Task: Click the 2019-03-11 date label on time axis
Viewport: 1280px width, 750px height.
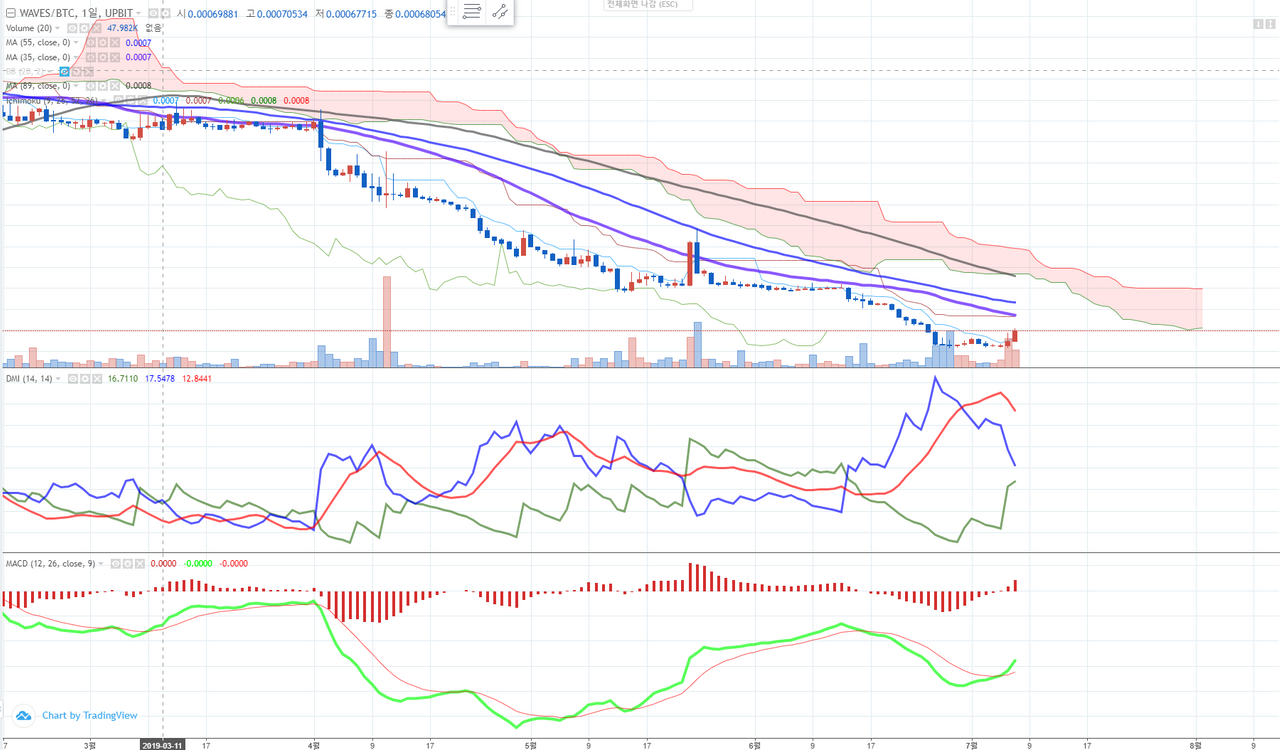Action: tap(162, 744)
